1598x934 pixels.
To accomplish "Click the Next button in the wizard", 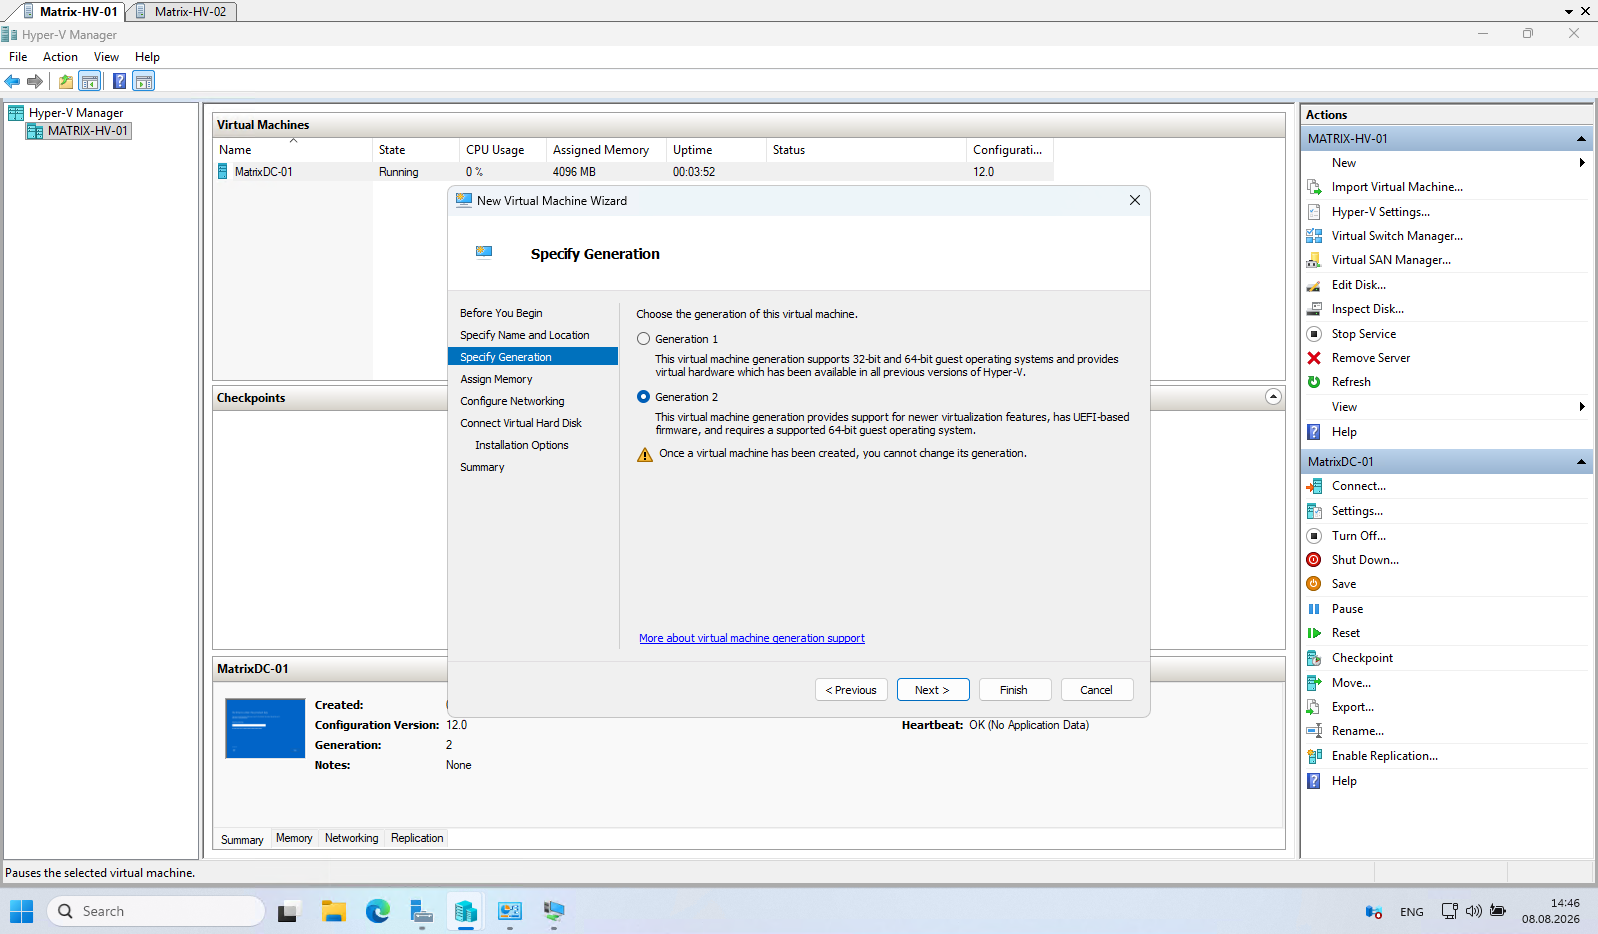I will pyautogui.click(x=932, y=690).
